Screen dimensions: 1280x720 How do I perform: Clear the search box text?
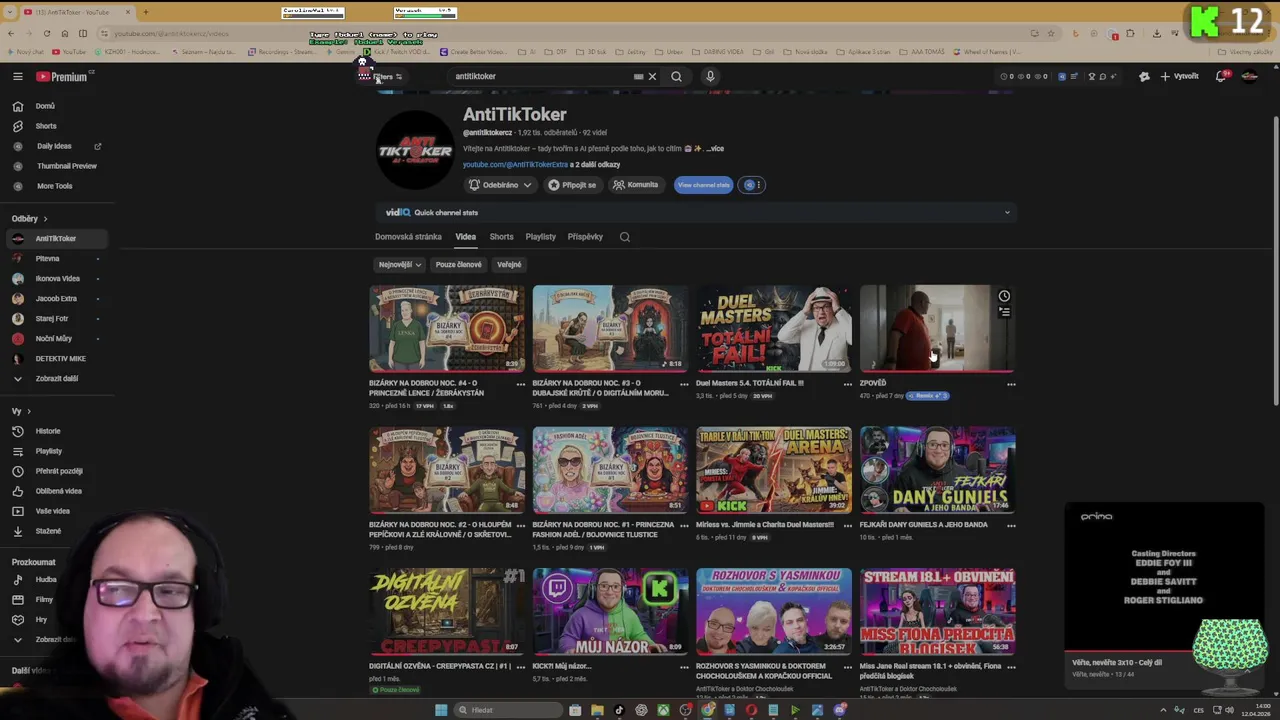(652, 76)
